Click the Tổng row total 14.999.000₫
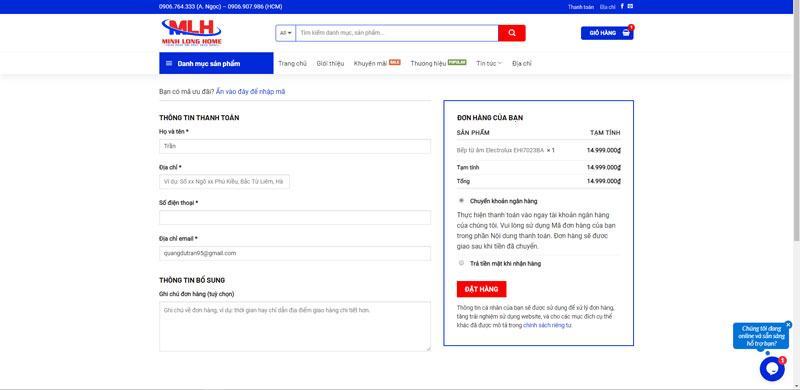Image resolution: width=800 pixels, height=390 pixels. click(604, 181)
